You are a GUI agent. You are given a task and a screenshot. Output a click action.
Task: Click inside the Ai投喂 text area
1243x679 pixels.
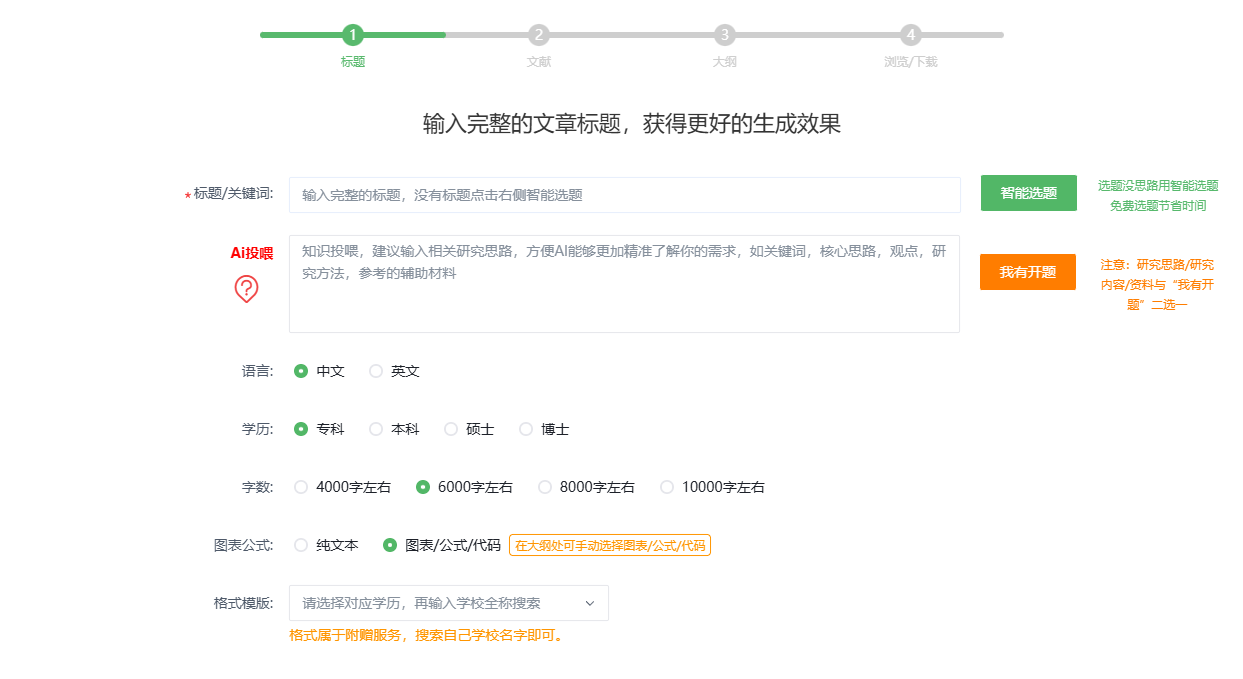[x=624, y=283]
